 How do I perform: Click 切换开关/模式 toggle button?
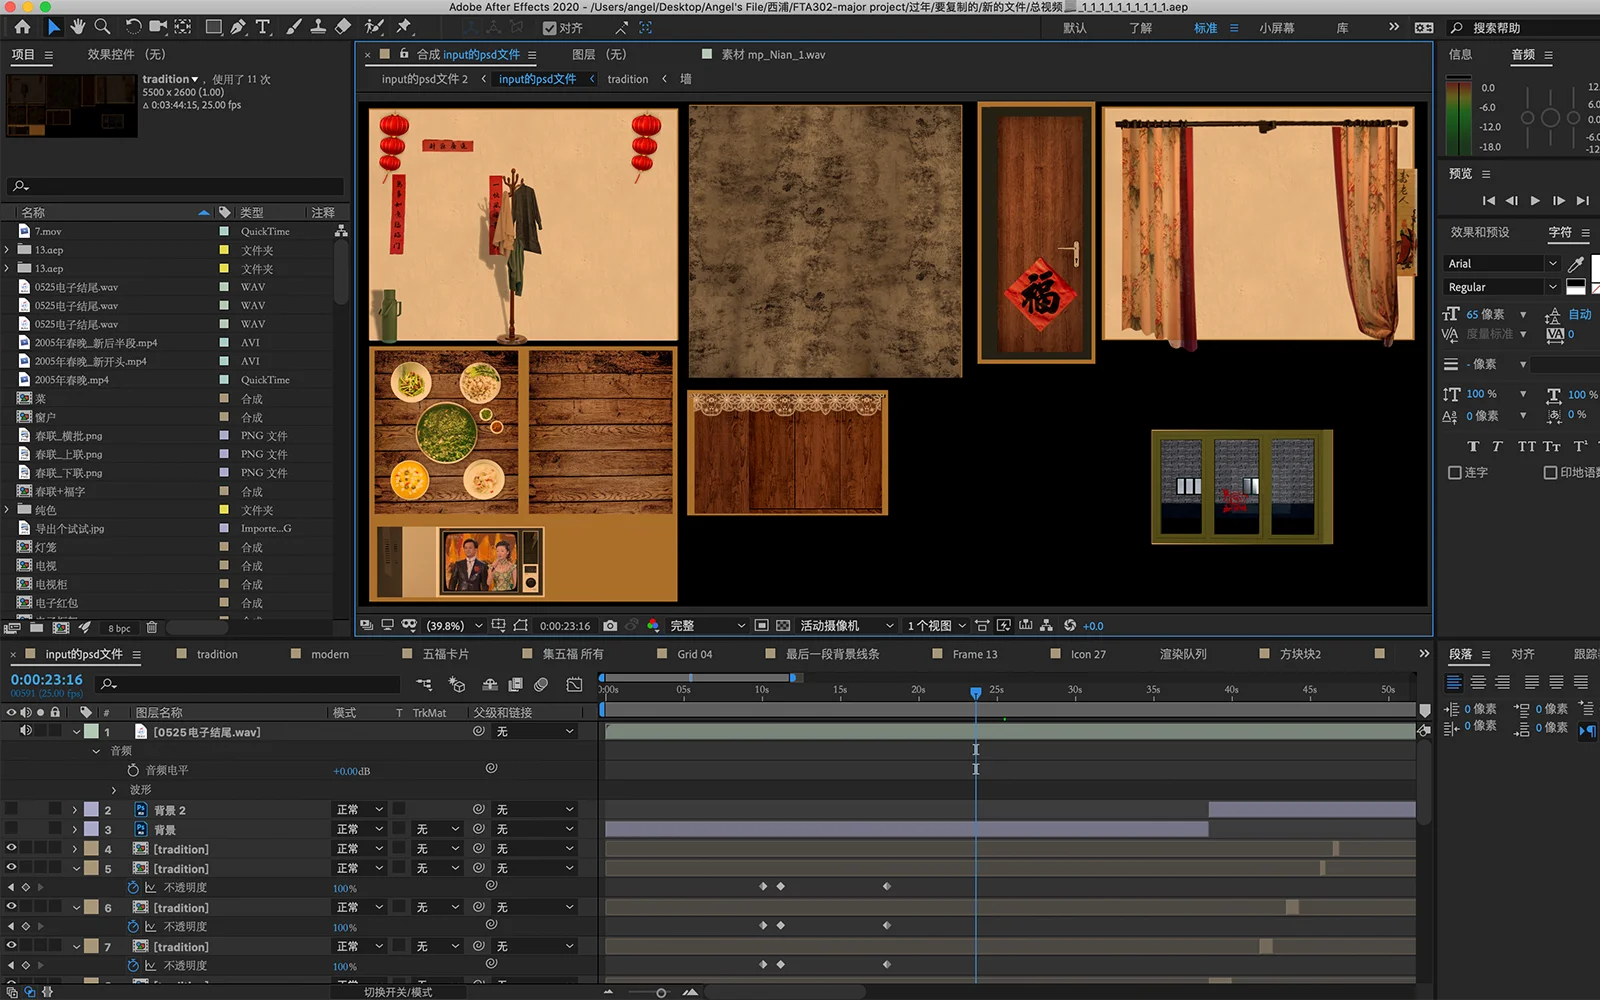pyautogui.click(x=398, y=992)
